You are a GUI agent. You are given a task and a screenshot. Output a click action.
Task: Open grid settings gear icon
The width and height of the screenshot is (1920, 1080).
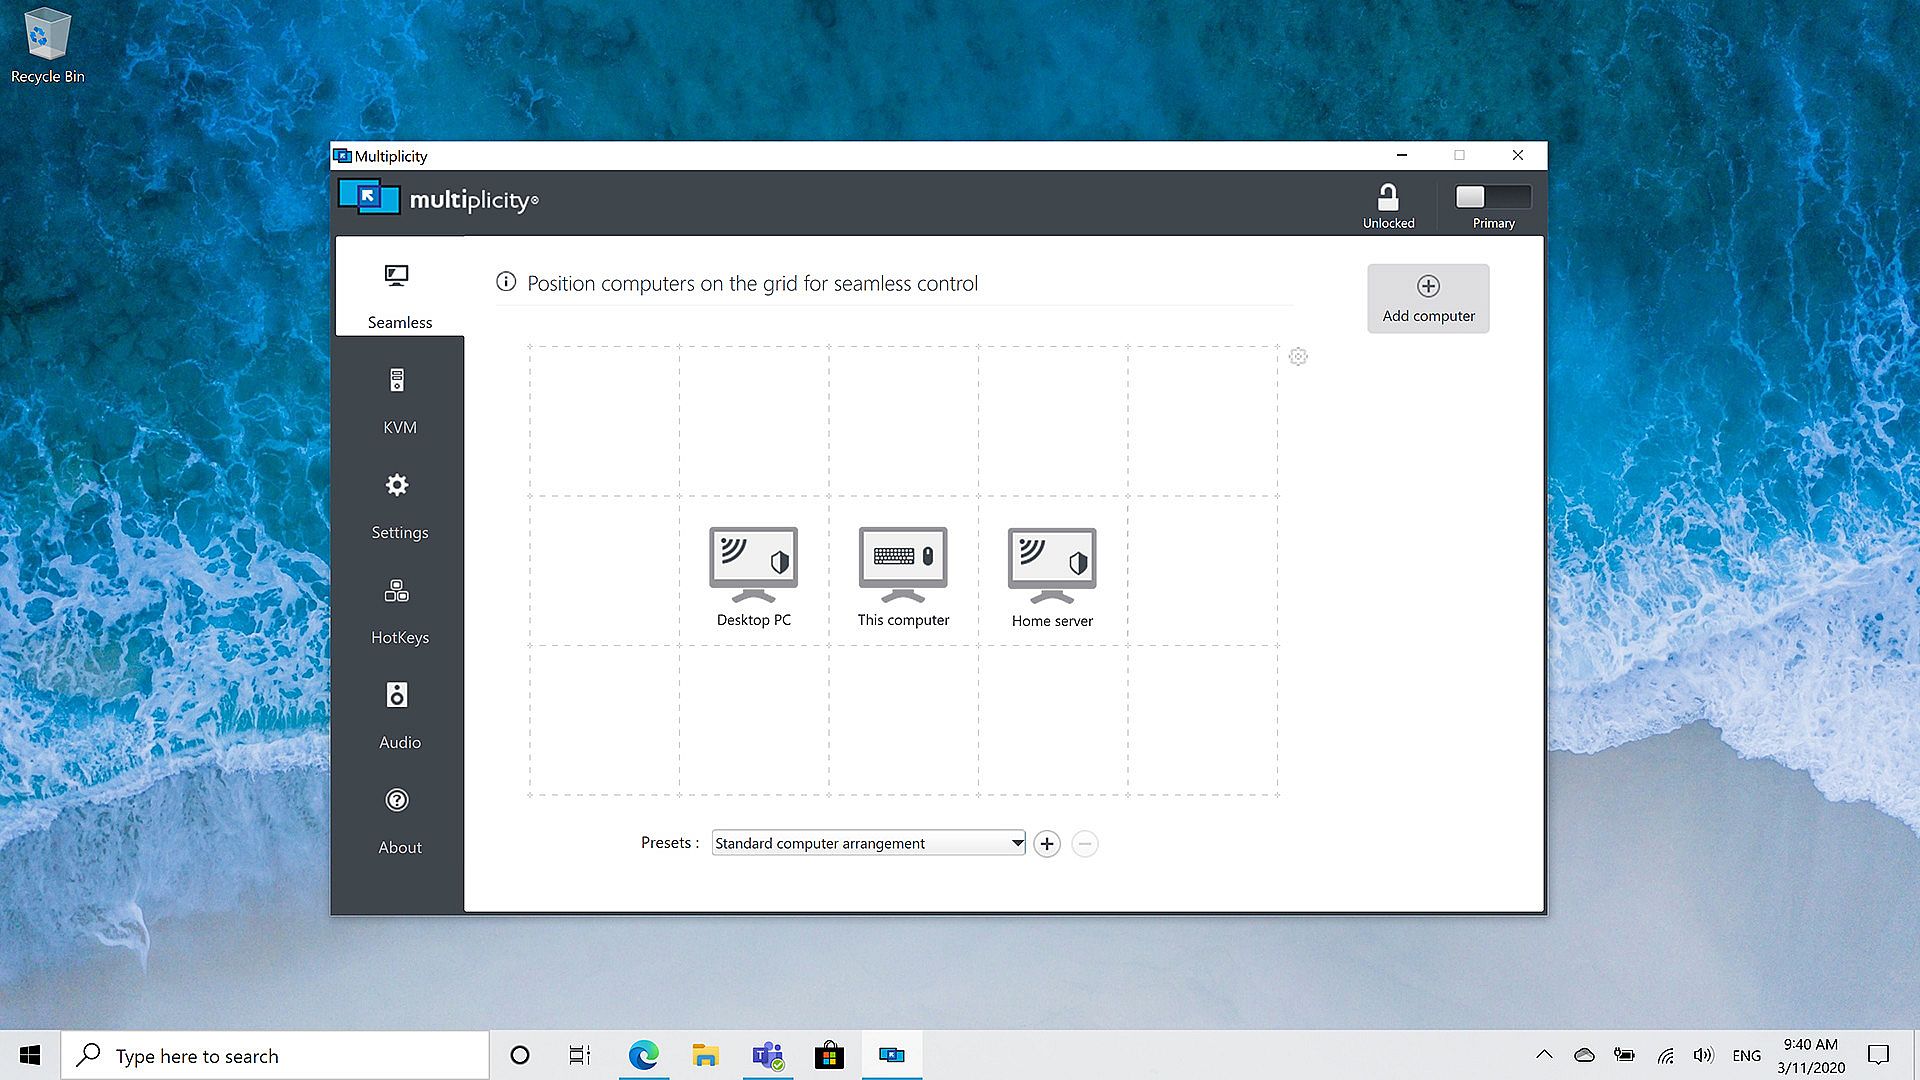pyautogui.click(x=1298, y=357)
